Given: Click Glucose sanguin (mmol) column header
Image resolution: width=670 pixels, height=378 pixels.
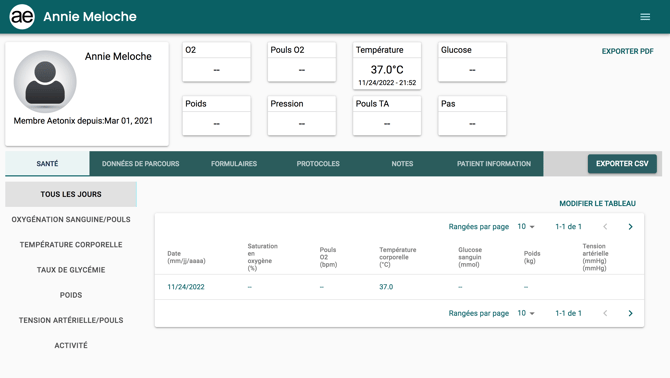Looking at the screenshot, I should 470,257.
